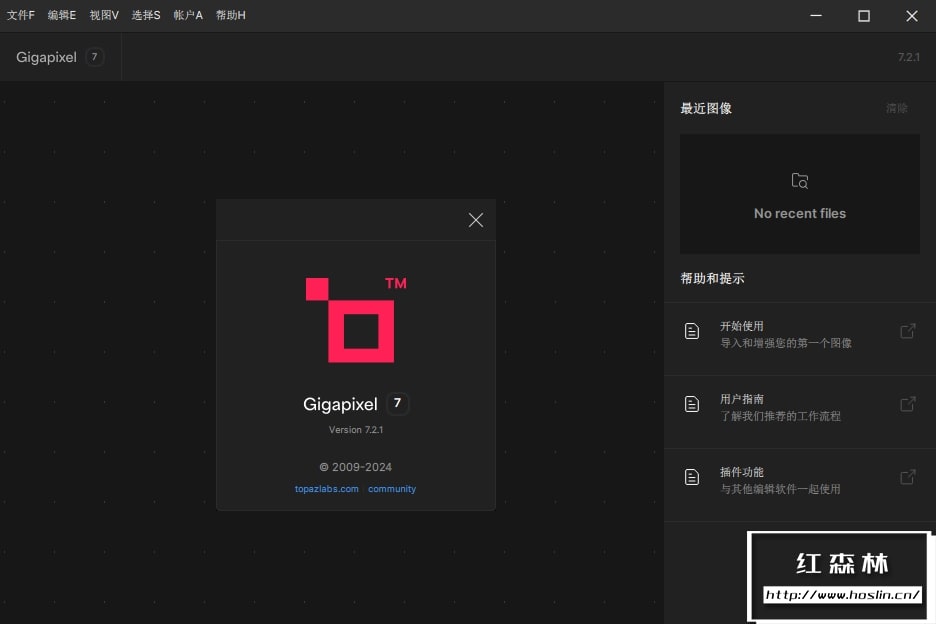Click 了解我们推荐的工作流程 description
Viewport: 936px width, 624px height.
(x=780, y=416)
